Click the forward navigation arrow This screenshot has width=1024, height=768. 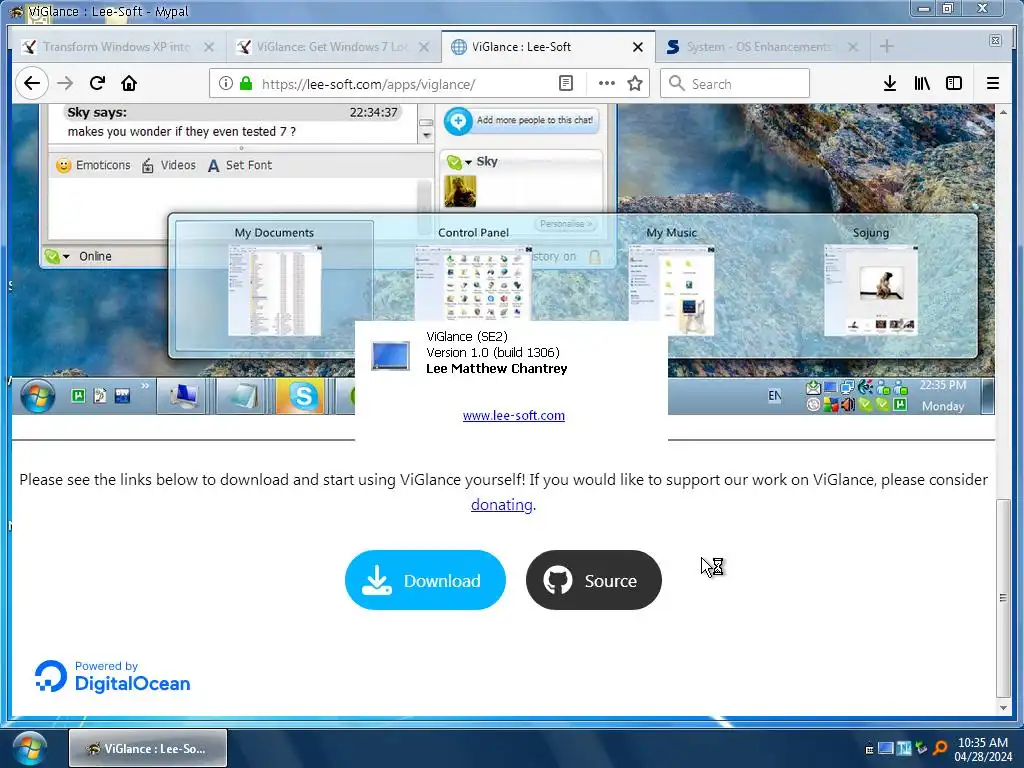[65, 83]
